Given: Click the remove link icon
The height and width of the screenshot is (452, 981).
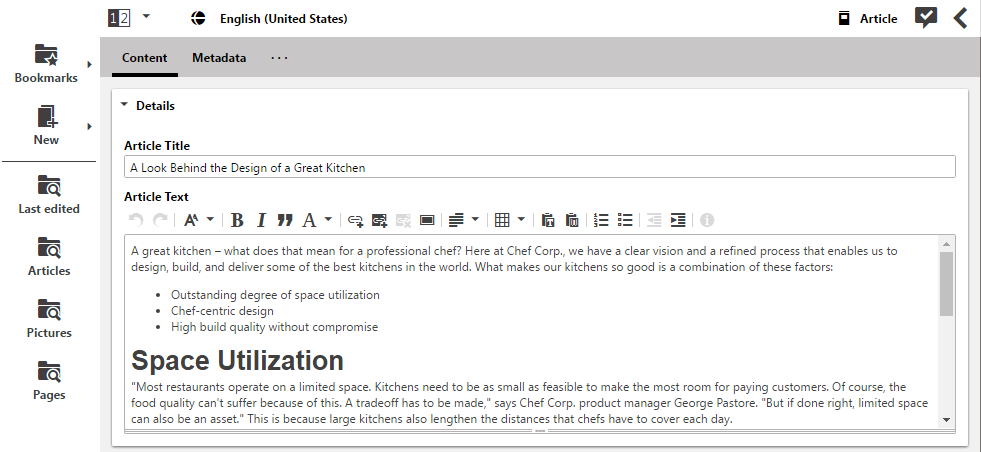Looking at the screenshot, I should tap(404, 220).
